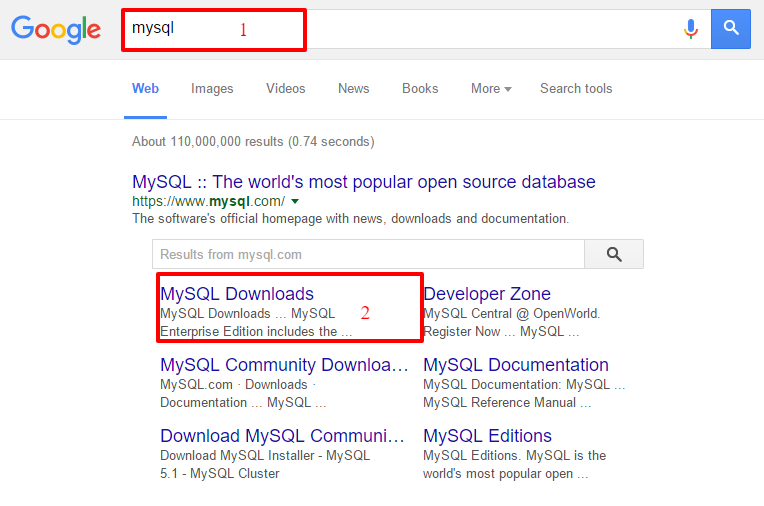Open the Developer Zone link

[x=487, y=294]
